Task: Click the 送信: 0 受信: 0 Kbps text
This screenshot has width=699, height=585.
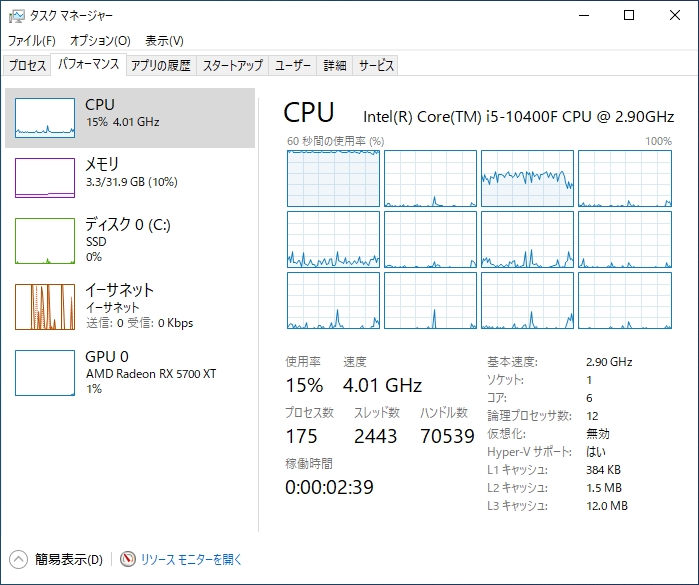Action: pos(140,323)
